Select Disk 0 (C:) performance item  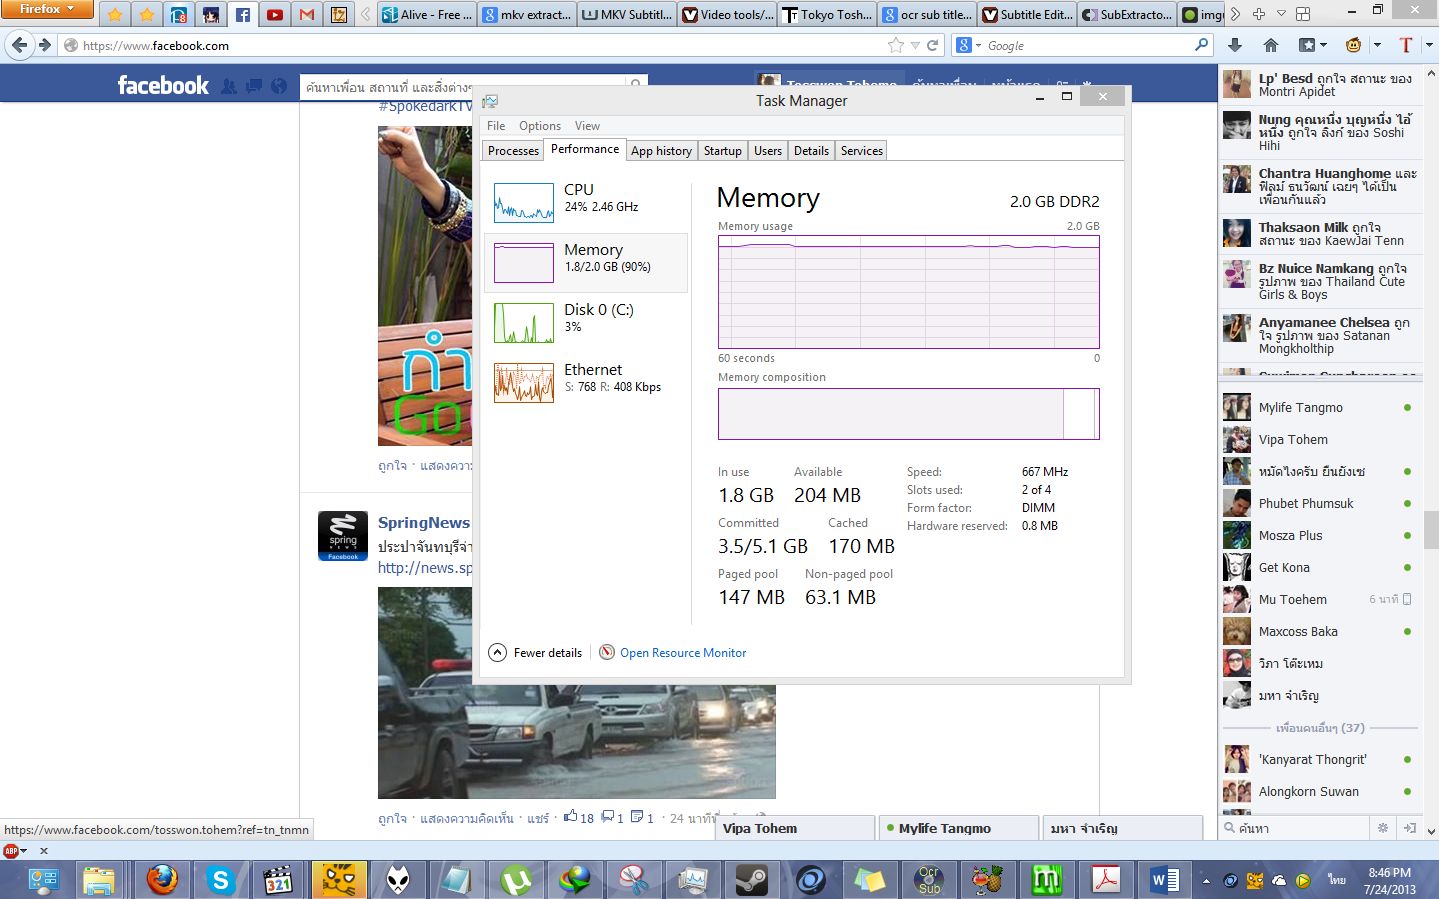pyautogui.click(x=586, y=323)
